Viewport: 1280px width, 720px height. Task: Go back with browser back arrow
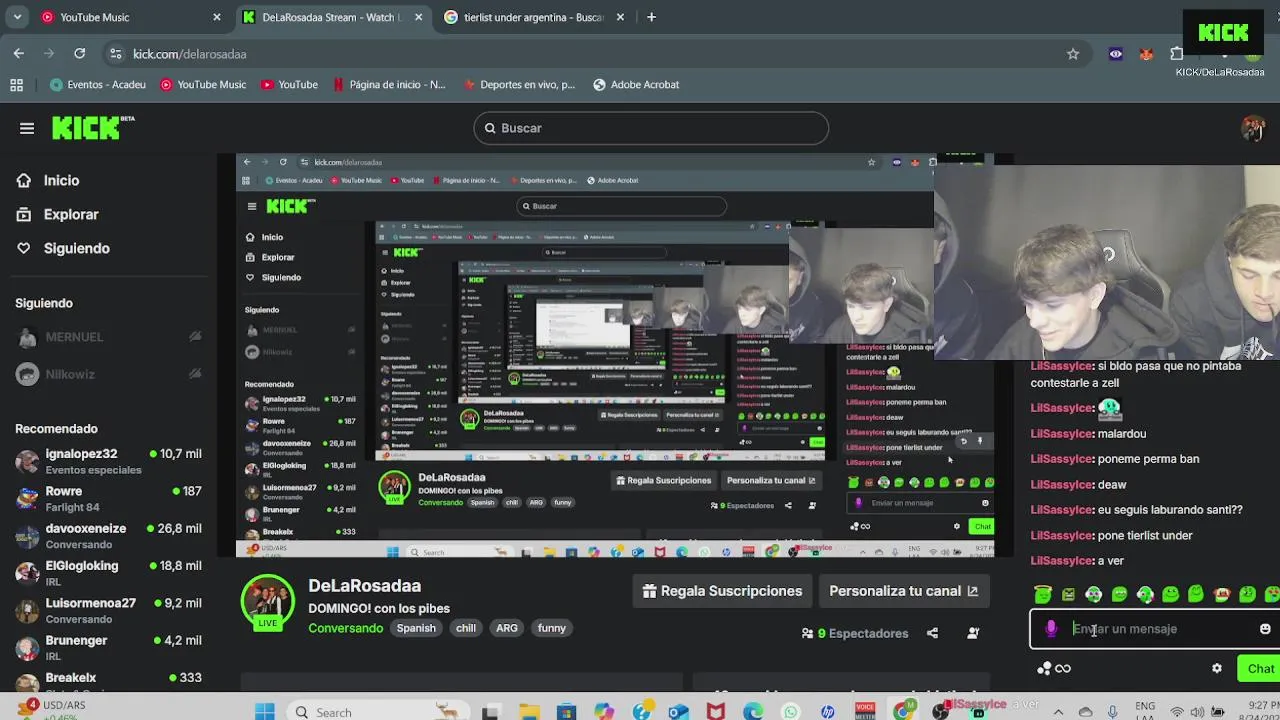click(19, 54)
